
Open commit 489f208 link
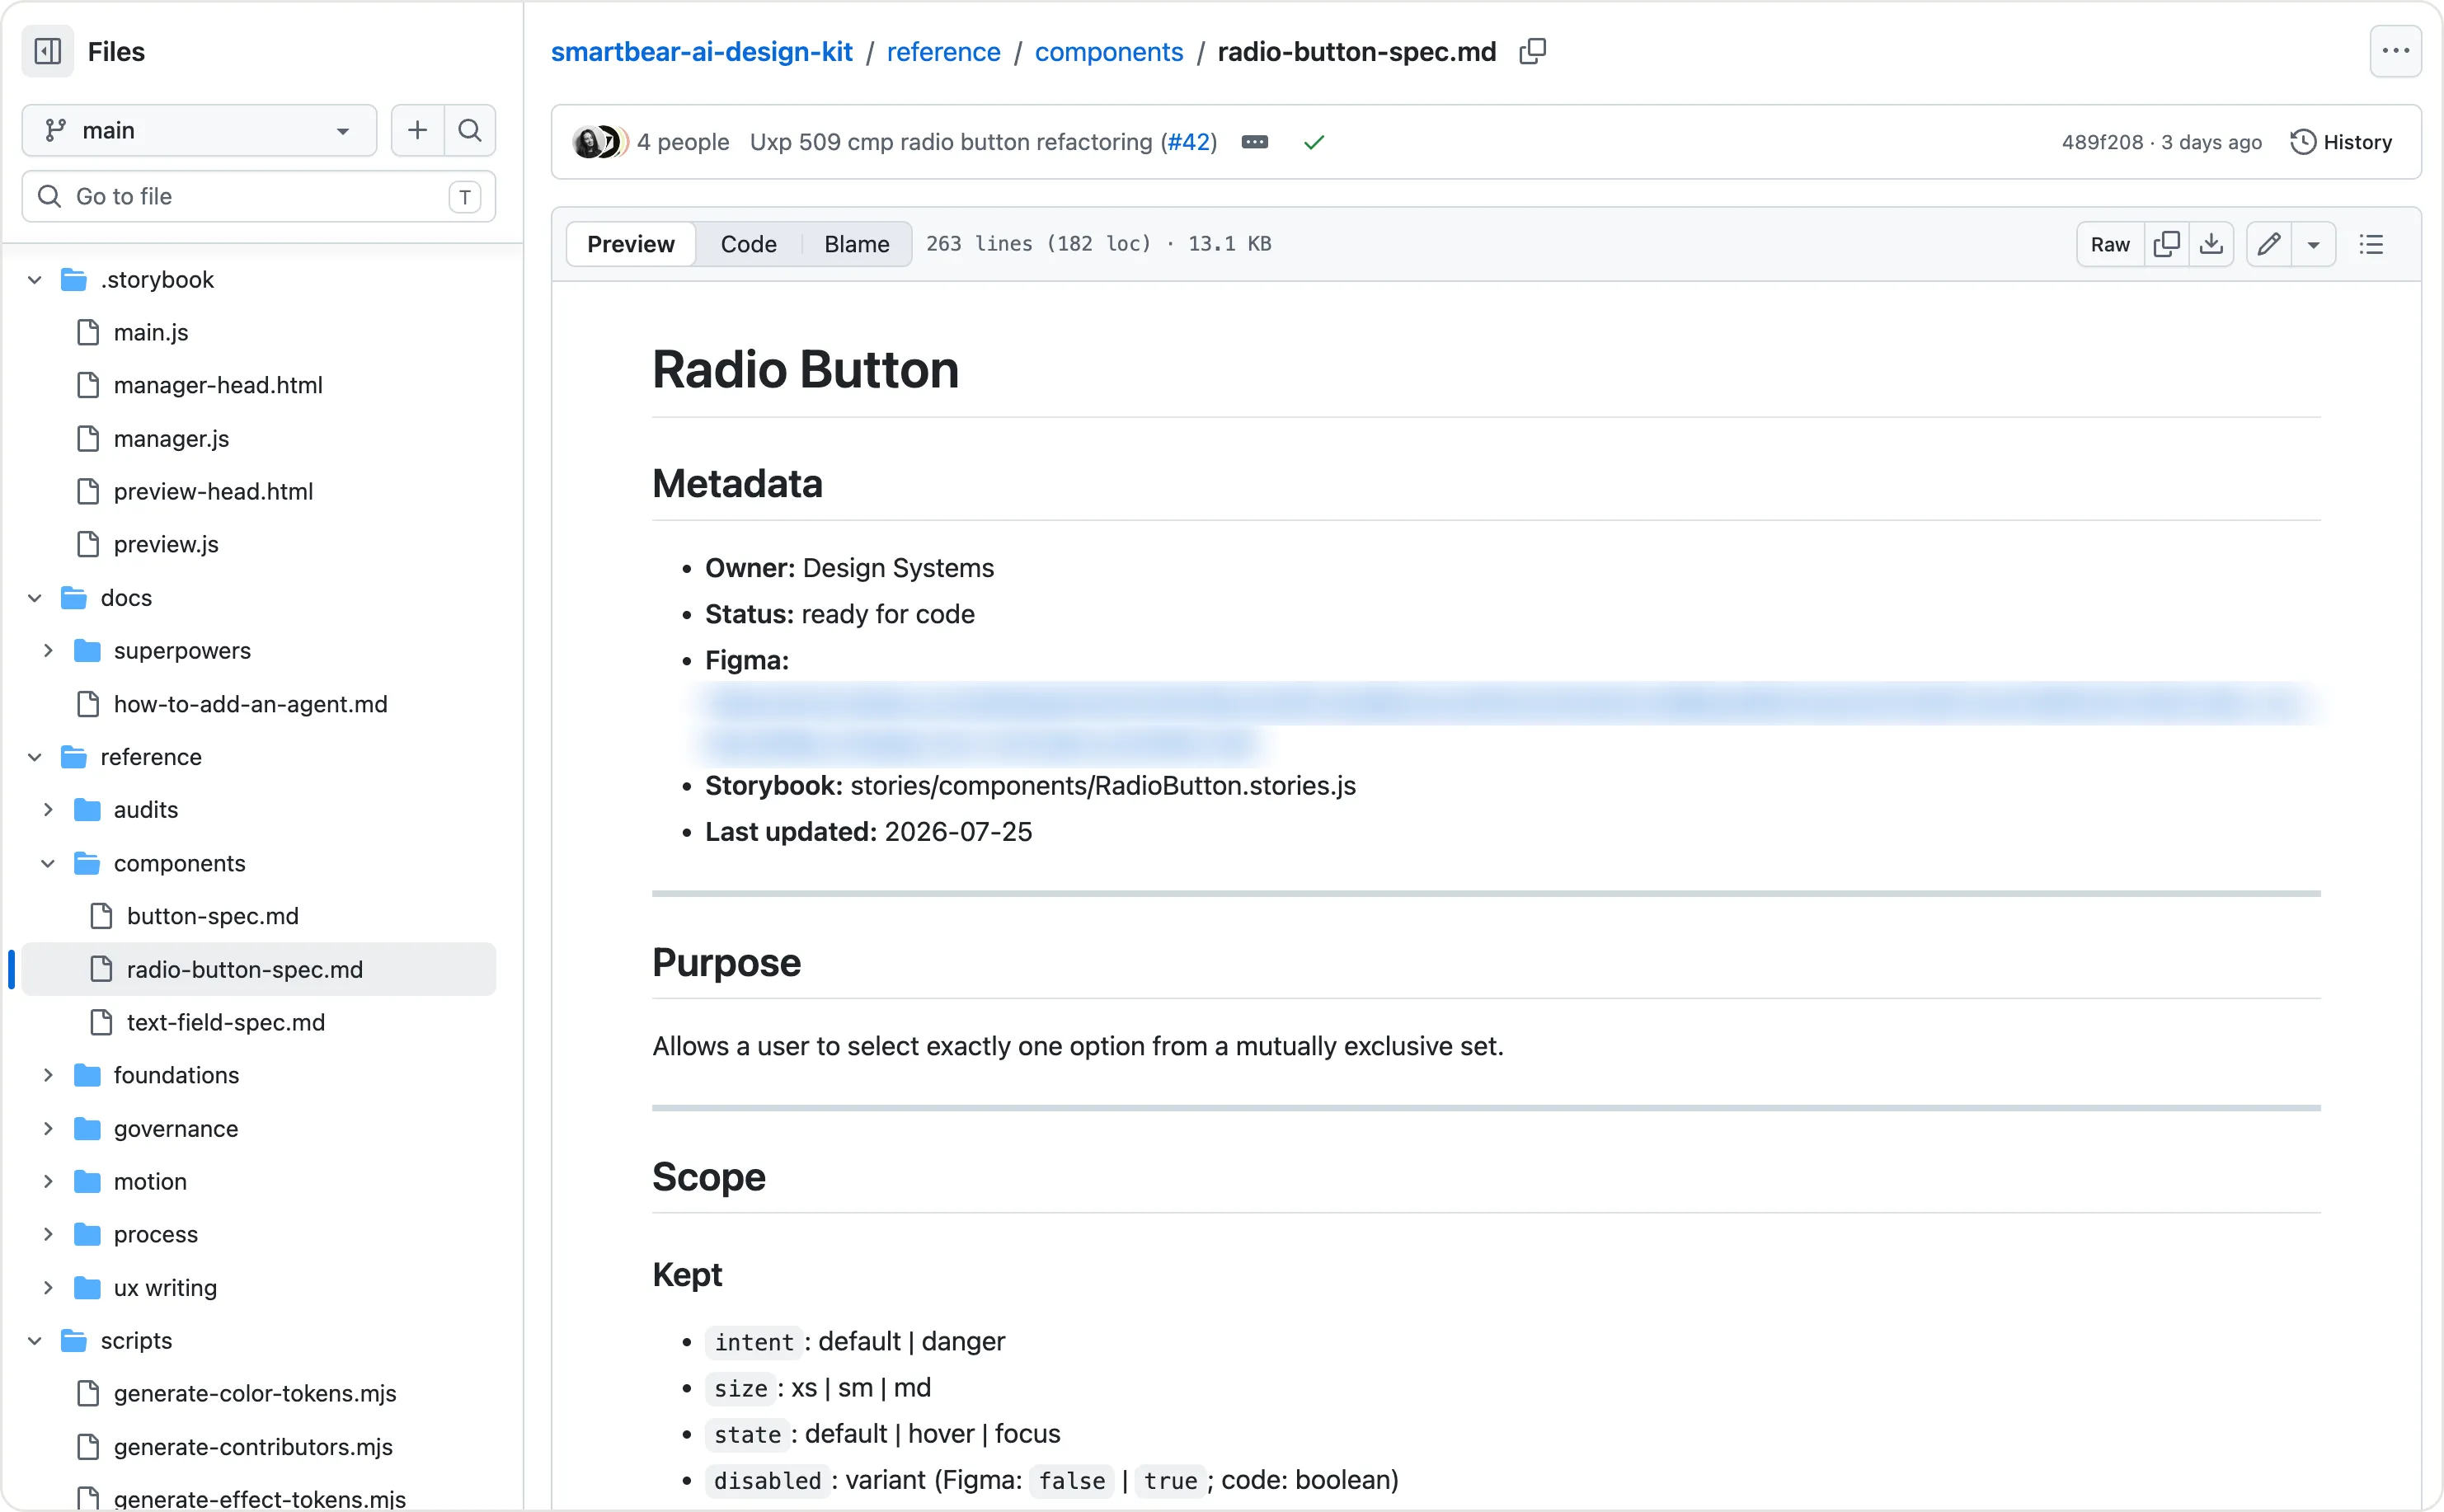pyautogui.click(x=2102, y=142)
